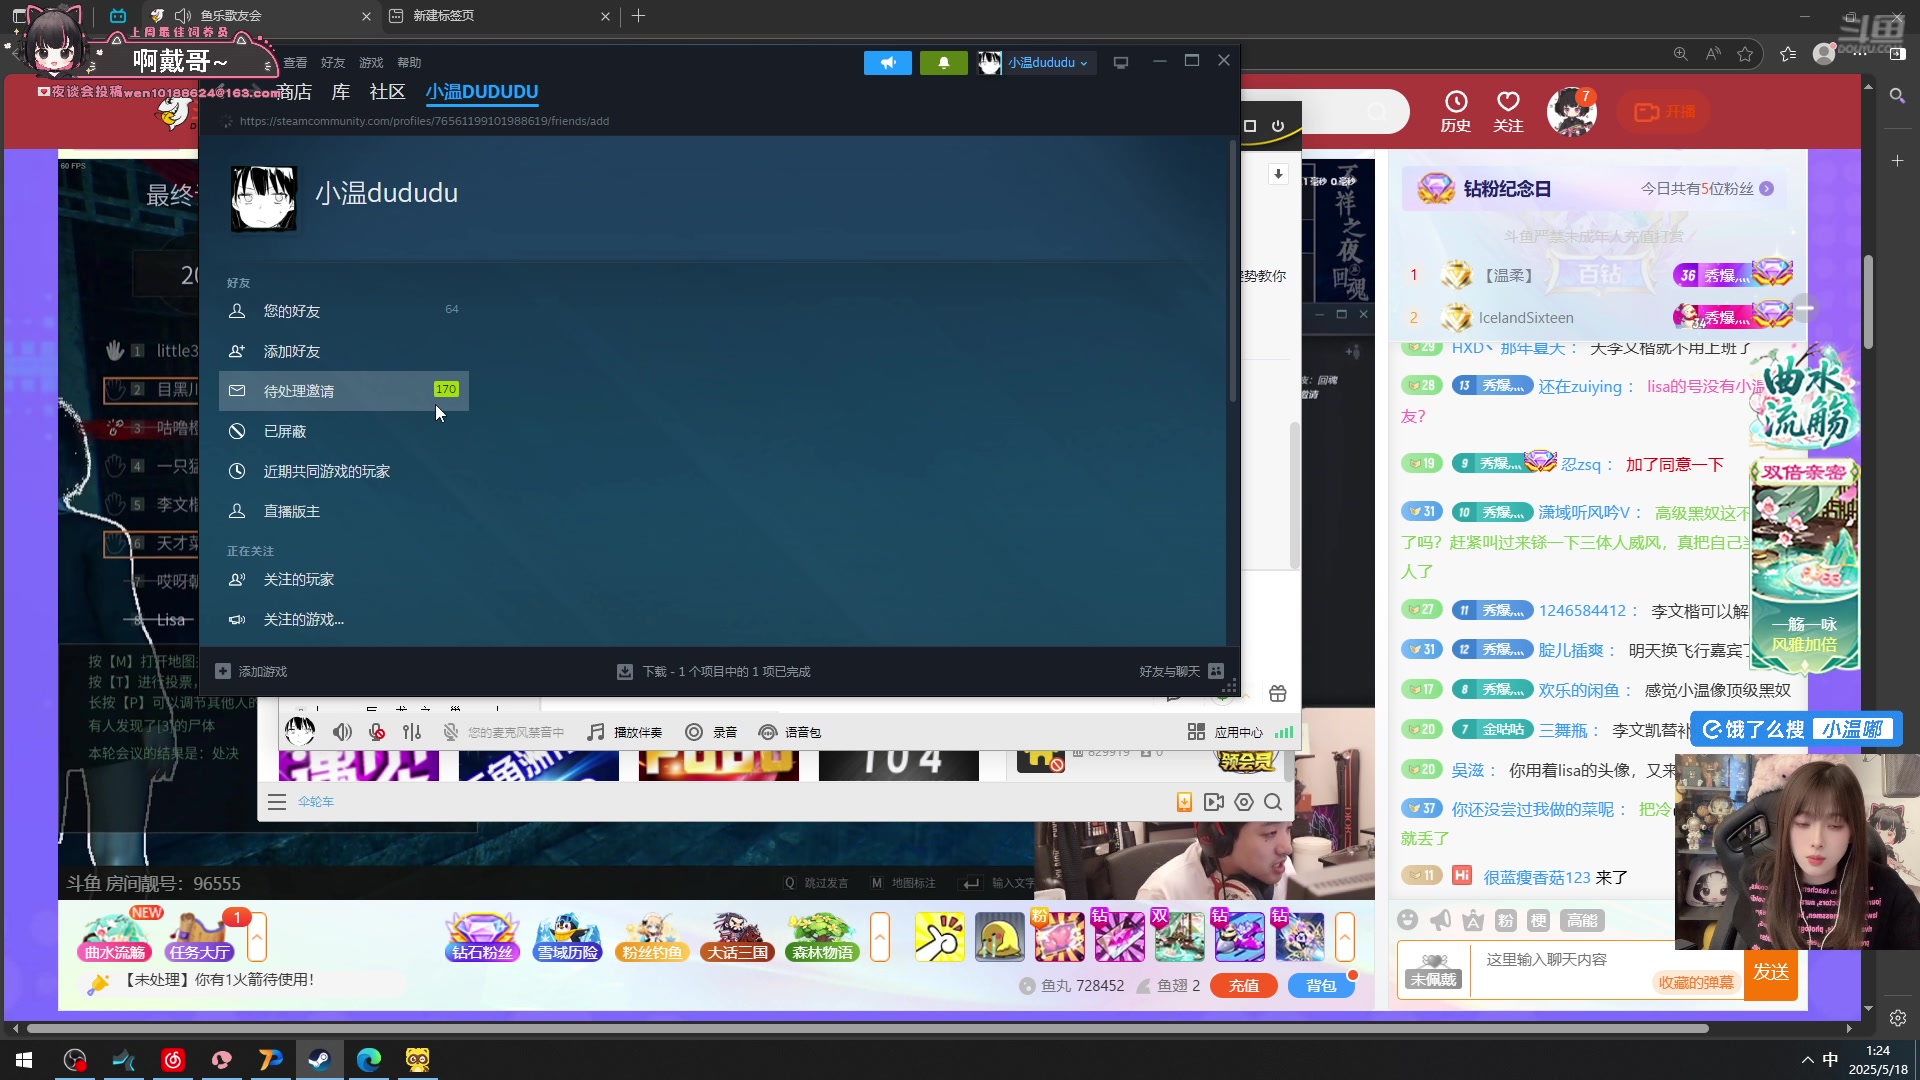
Task: Open 语音包 voice pack
Action: [790, 732]
